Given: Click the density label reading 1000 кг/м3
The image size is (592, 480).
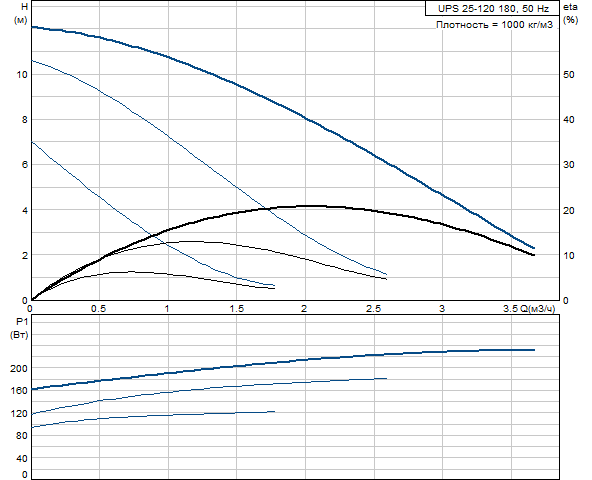Looking at the screenshot, I should coord(494,25).
